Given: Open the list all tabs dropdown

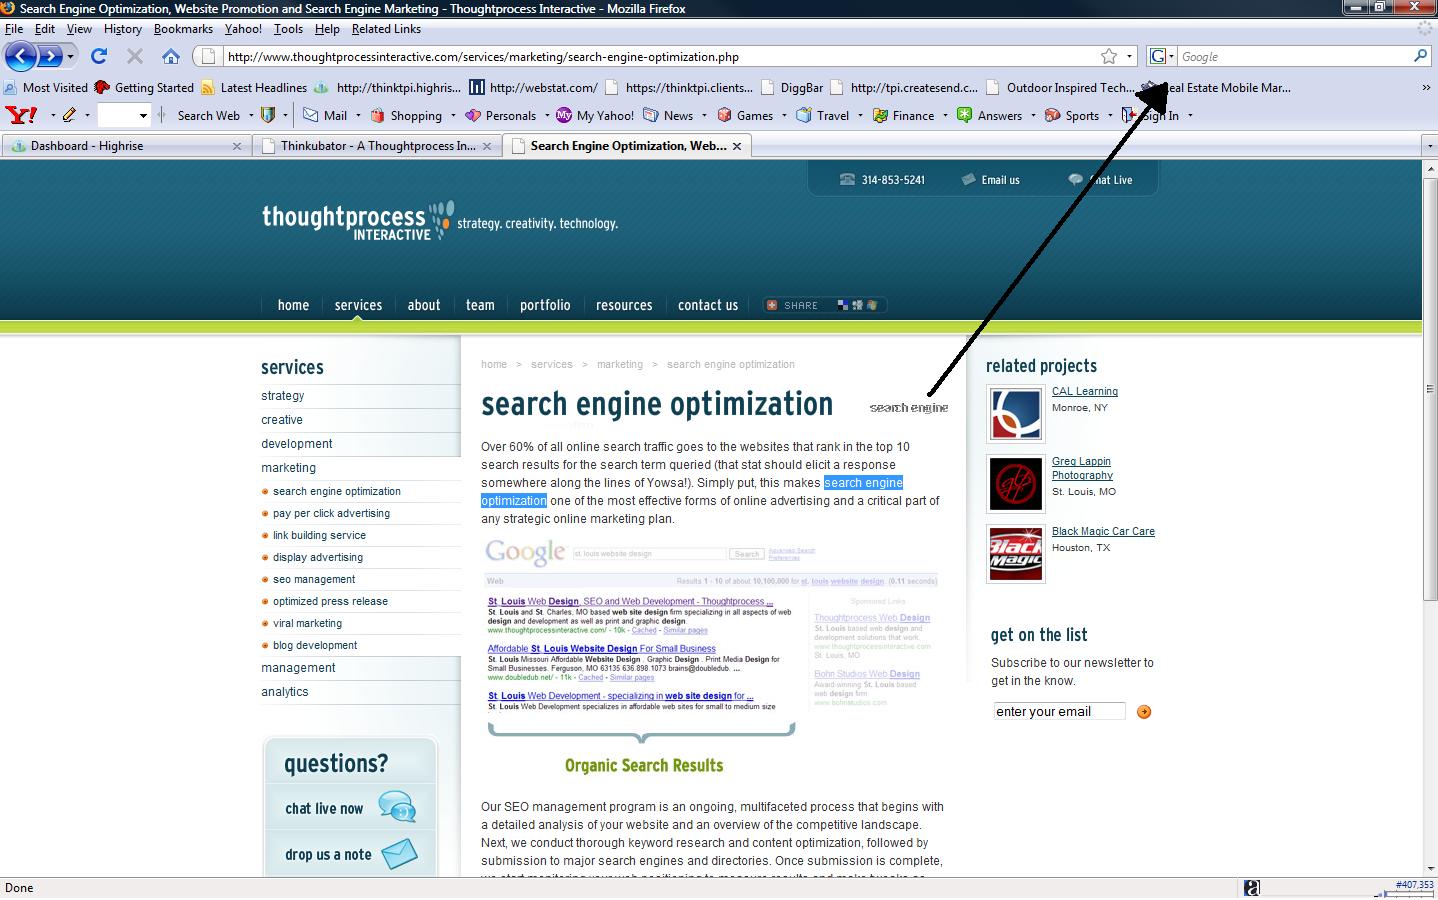Looking at the screenshot, I should point(1430,146).
